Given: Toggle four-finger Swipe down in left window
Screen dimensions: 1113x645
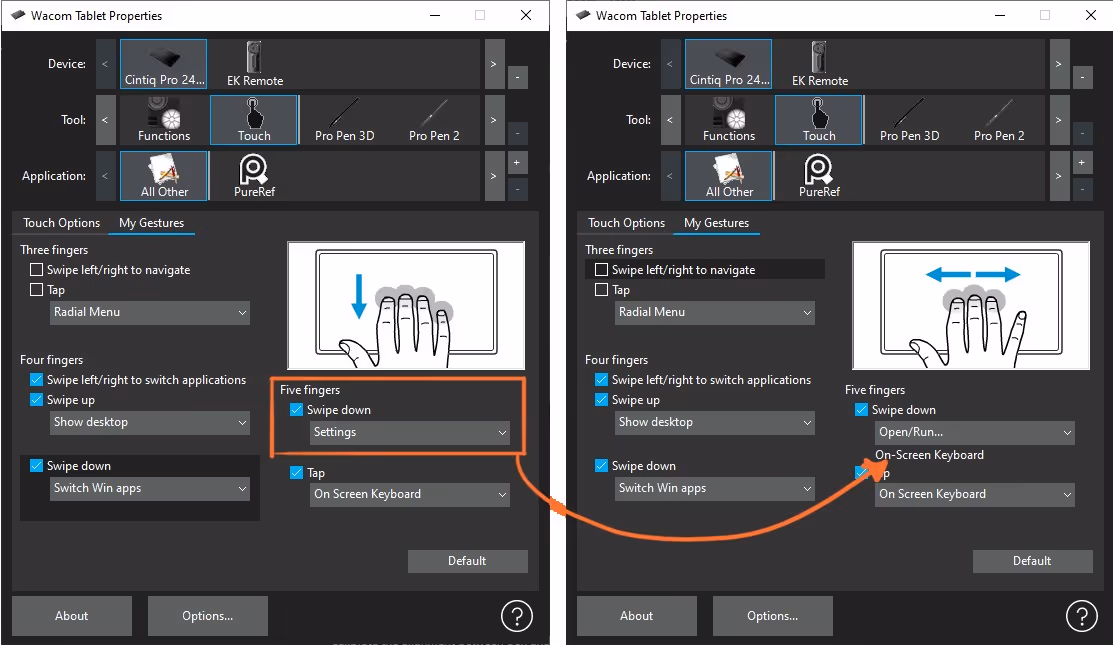Looking at the screenshot, I should [x=36, y=465].
